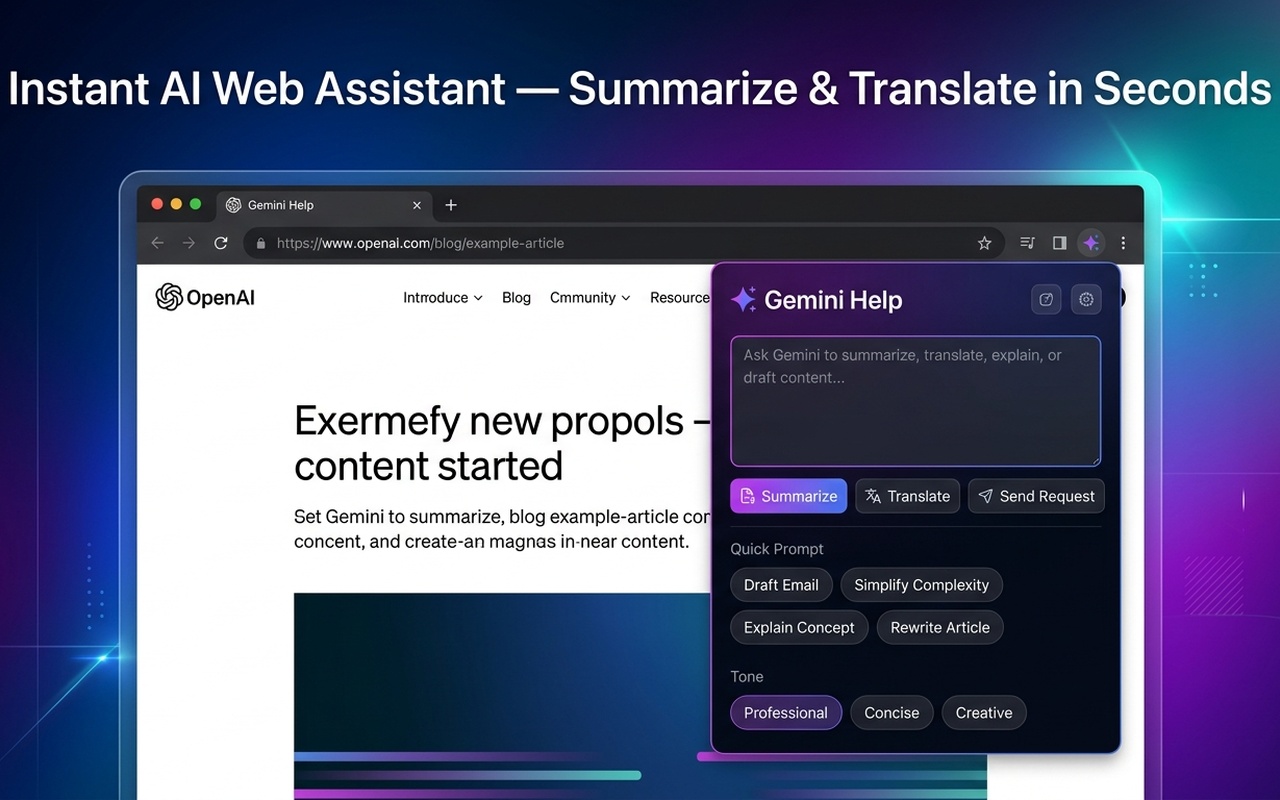The image size is (1280, 800).
Task: Open a new tab with the plus button
Action: click(451, 205)
